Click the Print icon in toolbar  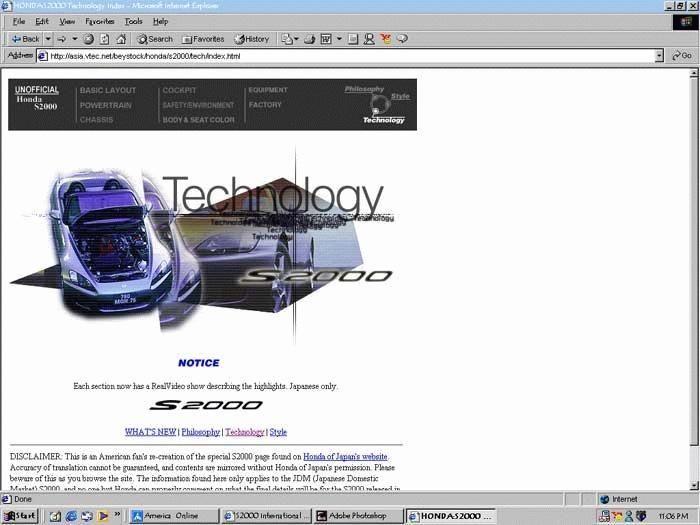click(310, 39)
